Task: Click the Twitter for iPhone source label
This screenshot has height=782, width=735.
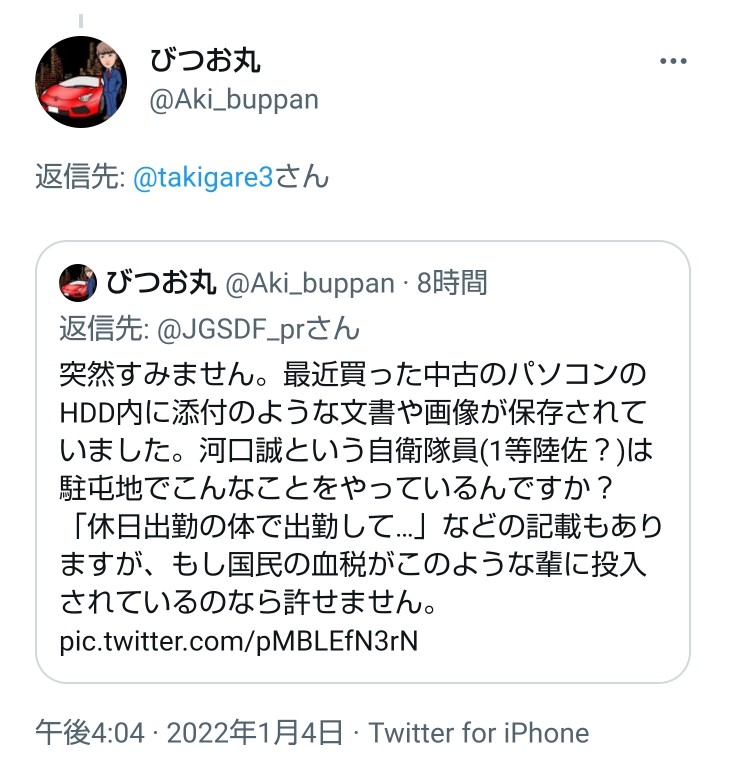Action: pos(479,733)
